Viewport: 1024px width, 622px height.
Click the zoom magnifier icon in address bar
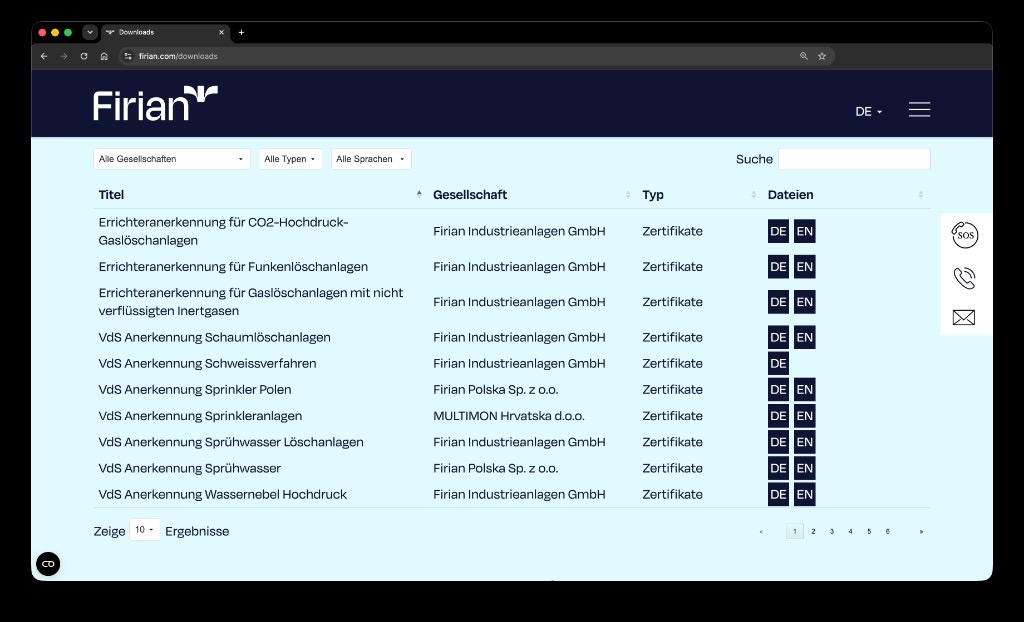(x=804, y=56)
